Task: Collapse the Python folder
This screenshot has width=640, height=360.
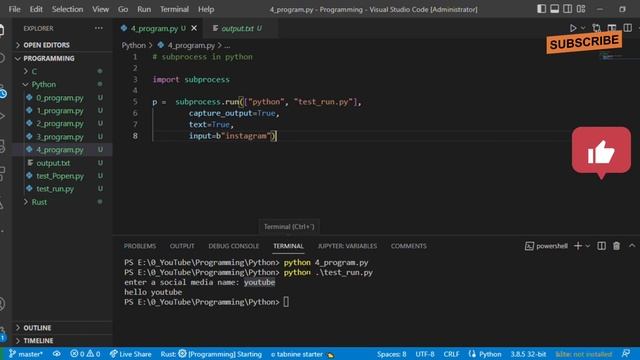Action: click(44, 84)
